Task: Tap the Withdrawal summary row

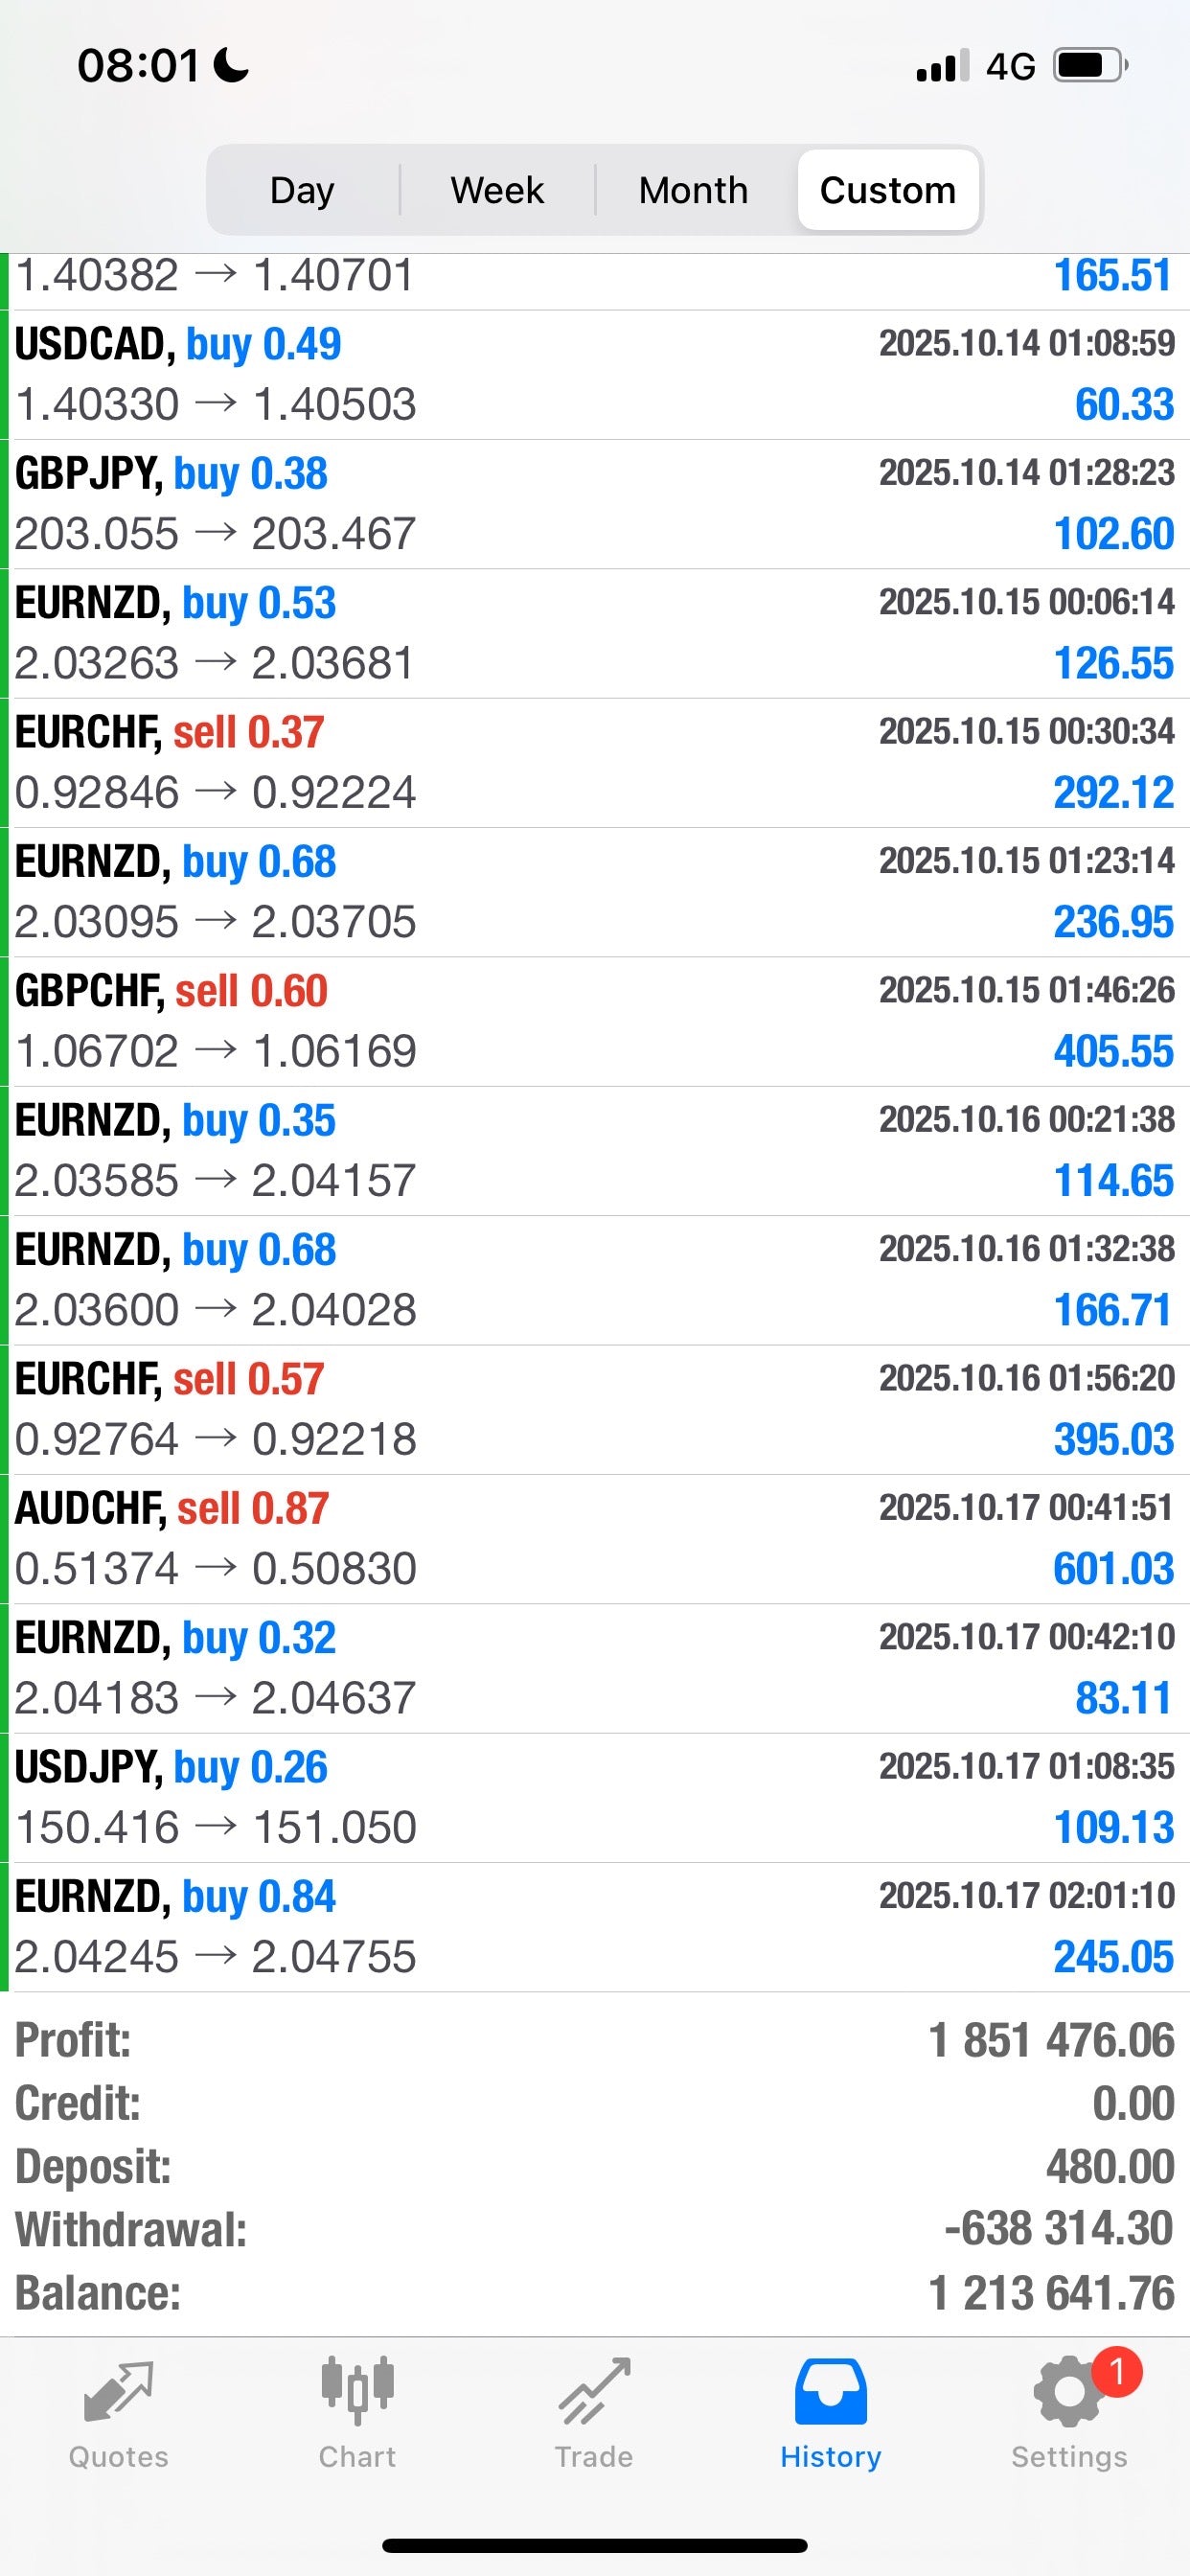Action: click(x=595, y=2229)
